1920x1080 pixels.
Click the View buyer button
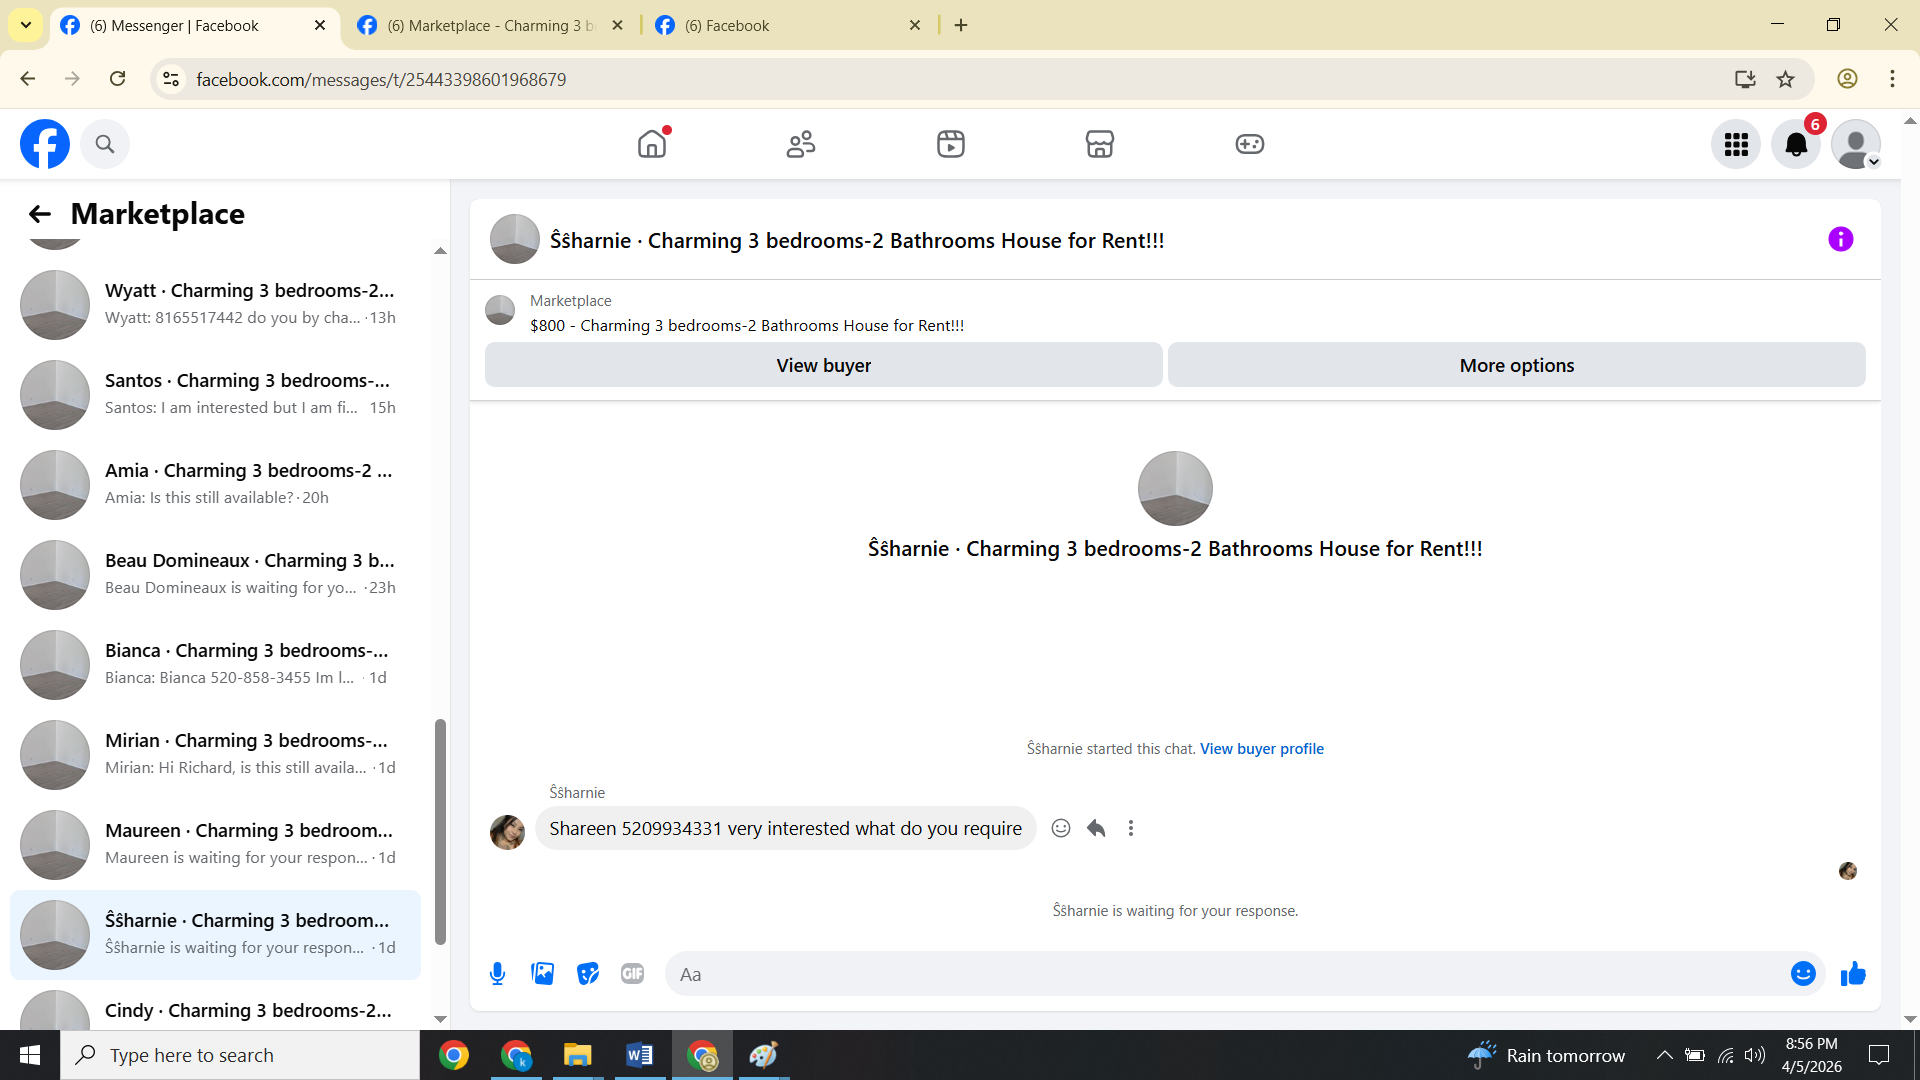(x=823, y=365)
